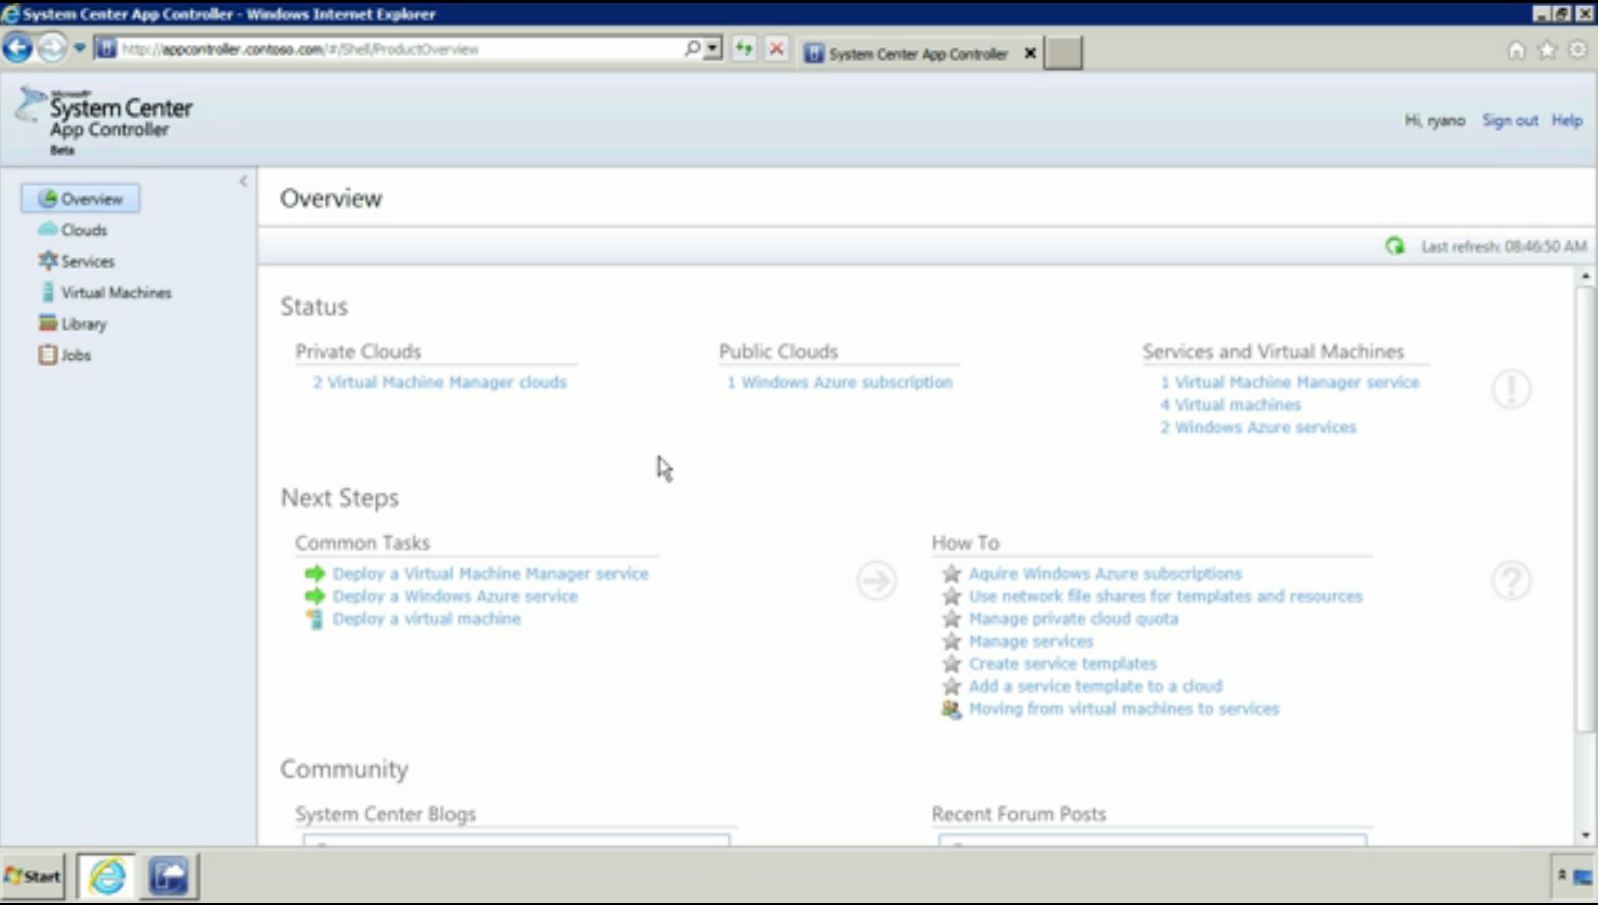This screenshot has width=1600, height=905.
Task: Open the Manage services how-to link
Action: pyautogui.click(x=1030, y=641)
